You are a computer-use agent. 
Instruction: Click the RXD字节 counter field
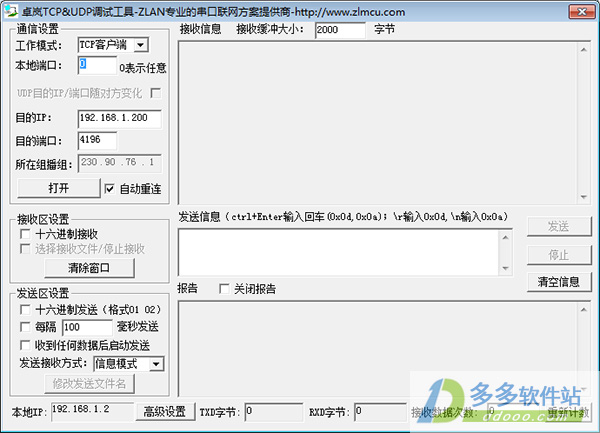pyautogui.click(x=380, y=412)
